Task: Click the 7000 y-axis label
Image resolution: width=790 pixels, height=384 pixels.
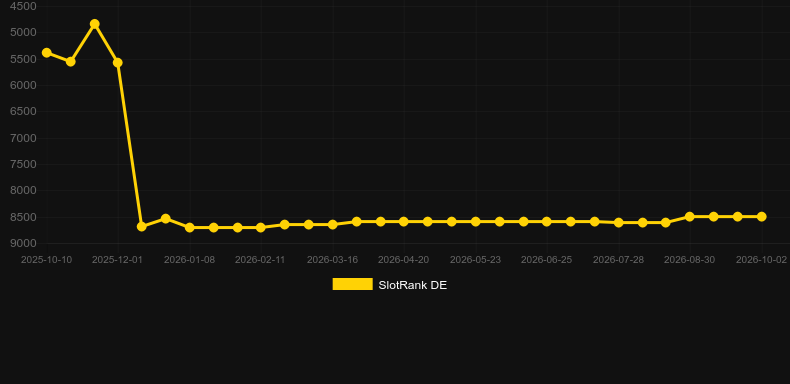Action: coord(24,138)
